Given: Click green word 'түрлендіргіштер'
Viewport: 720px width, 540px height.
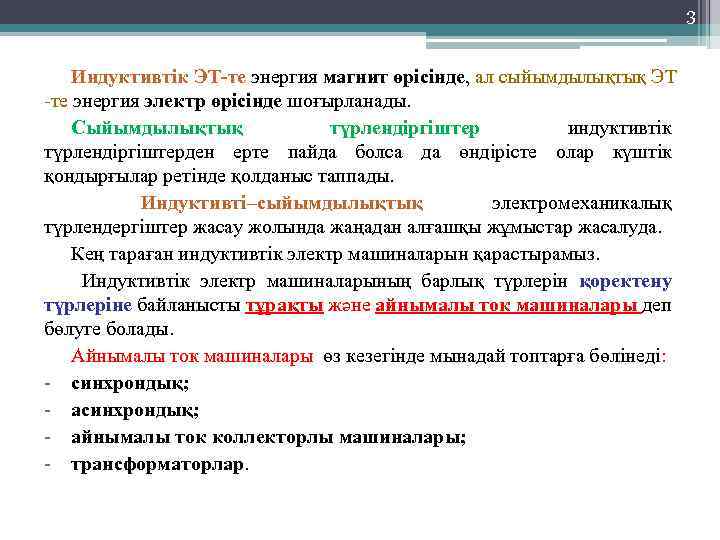Looking at the screenshot, I should pyautogui.click(x=405, y=129).
